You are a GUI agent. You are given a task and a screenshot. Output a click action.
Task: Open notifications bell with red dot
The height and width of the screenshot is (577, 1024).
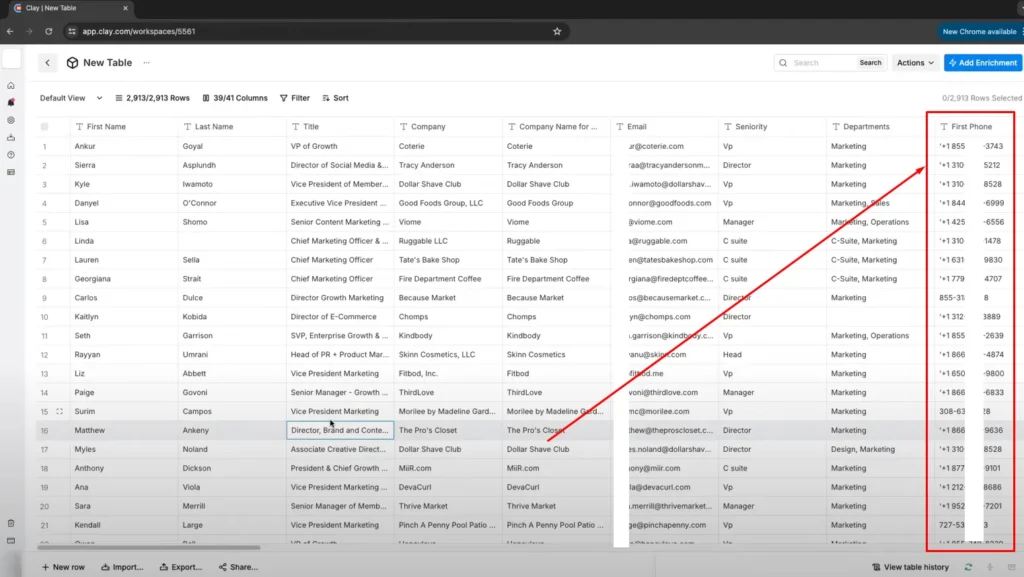(11, 102)
